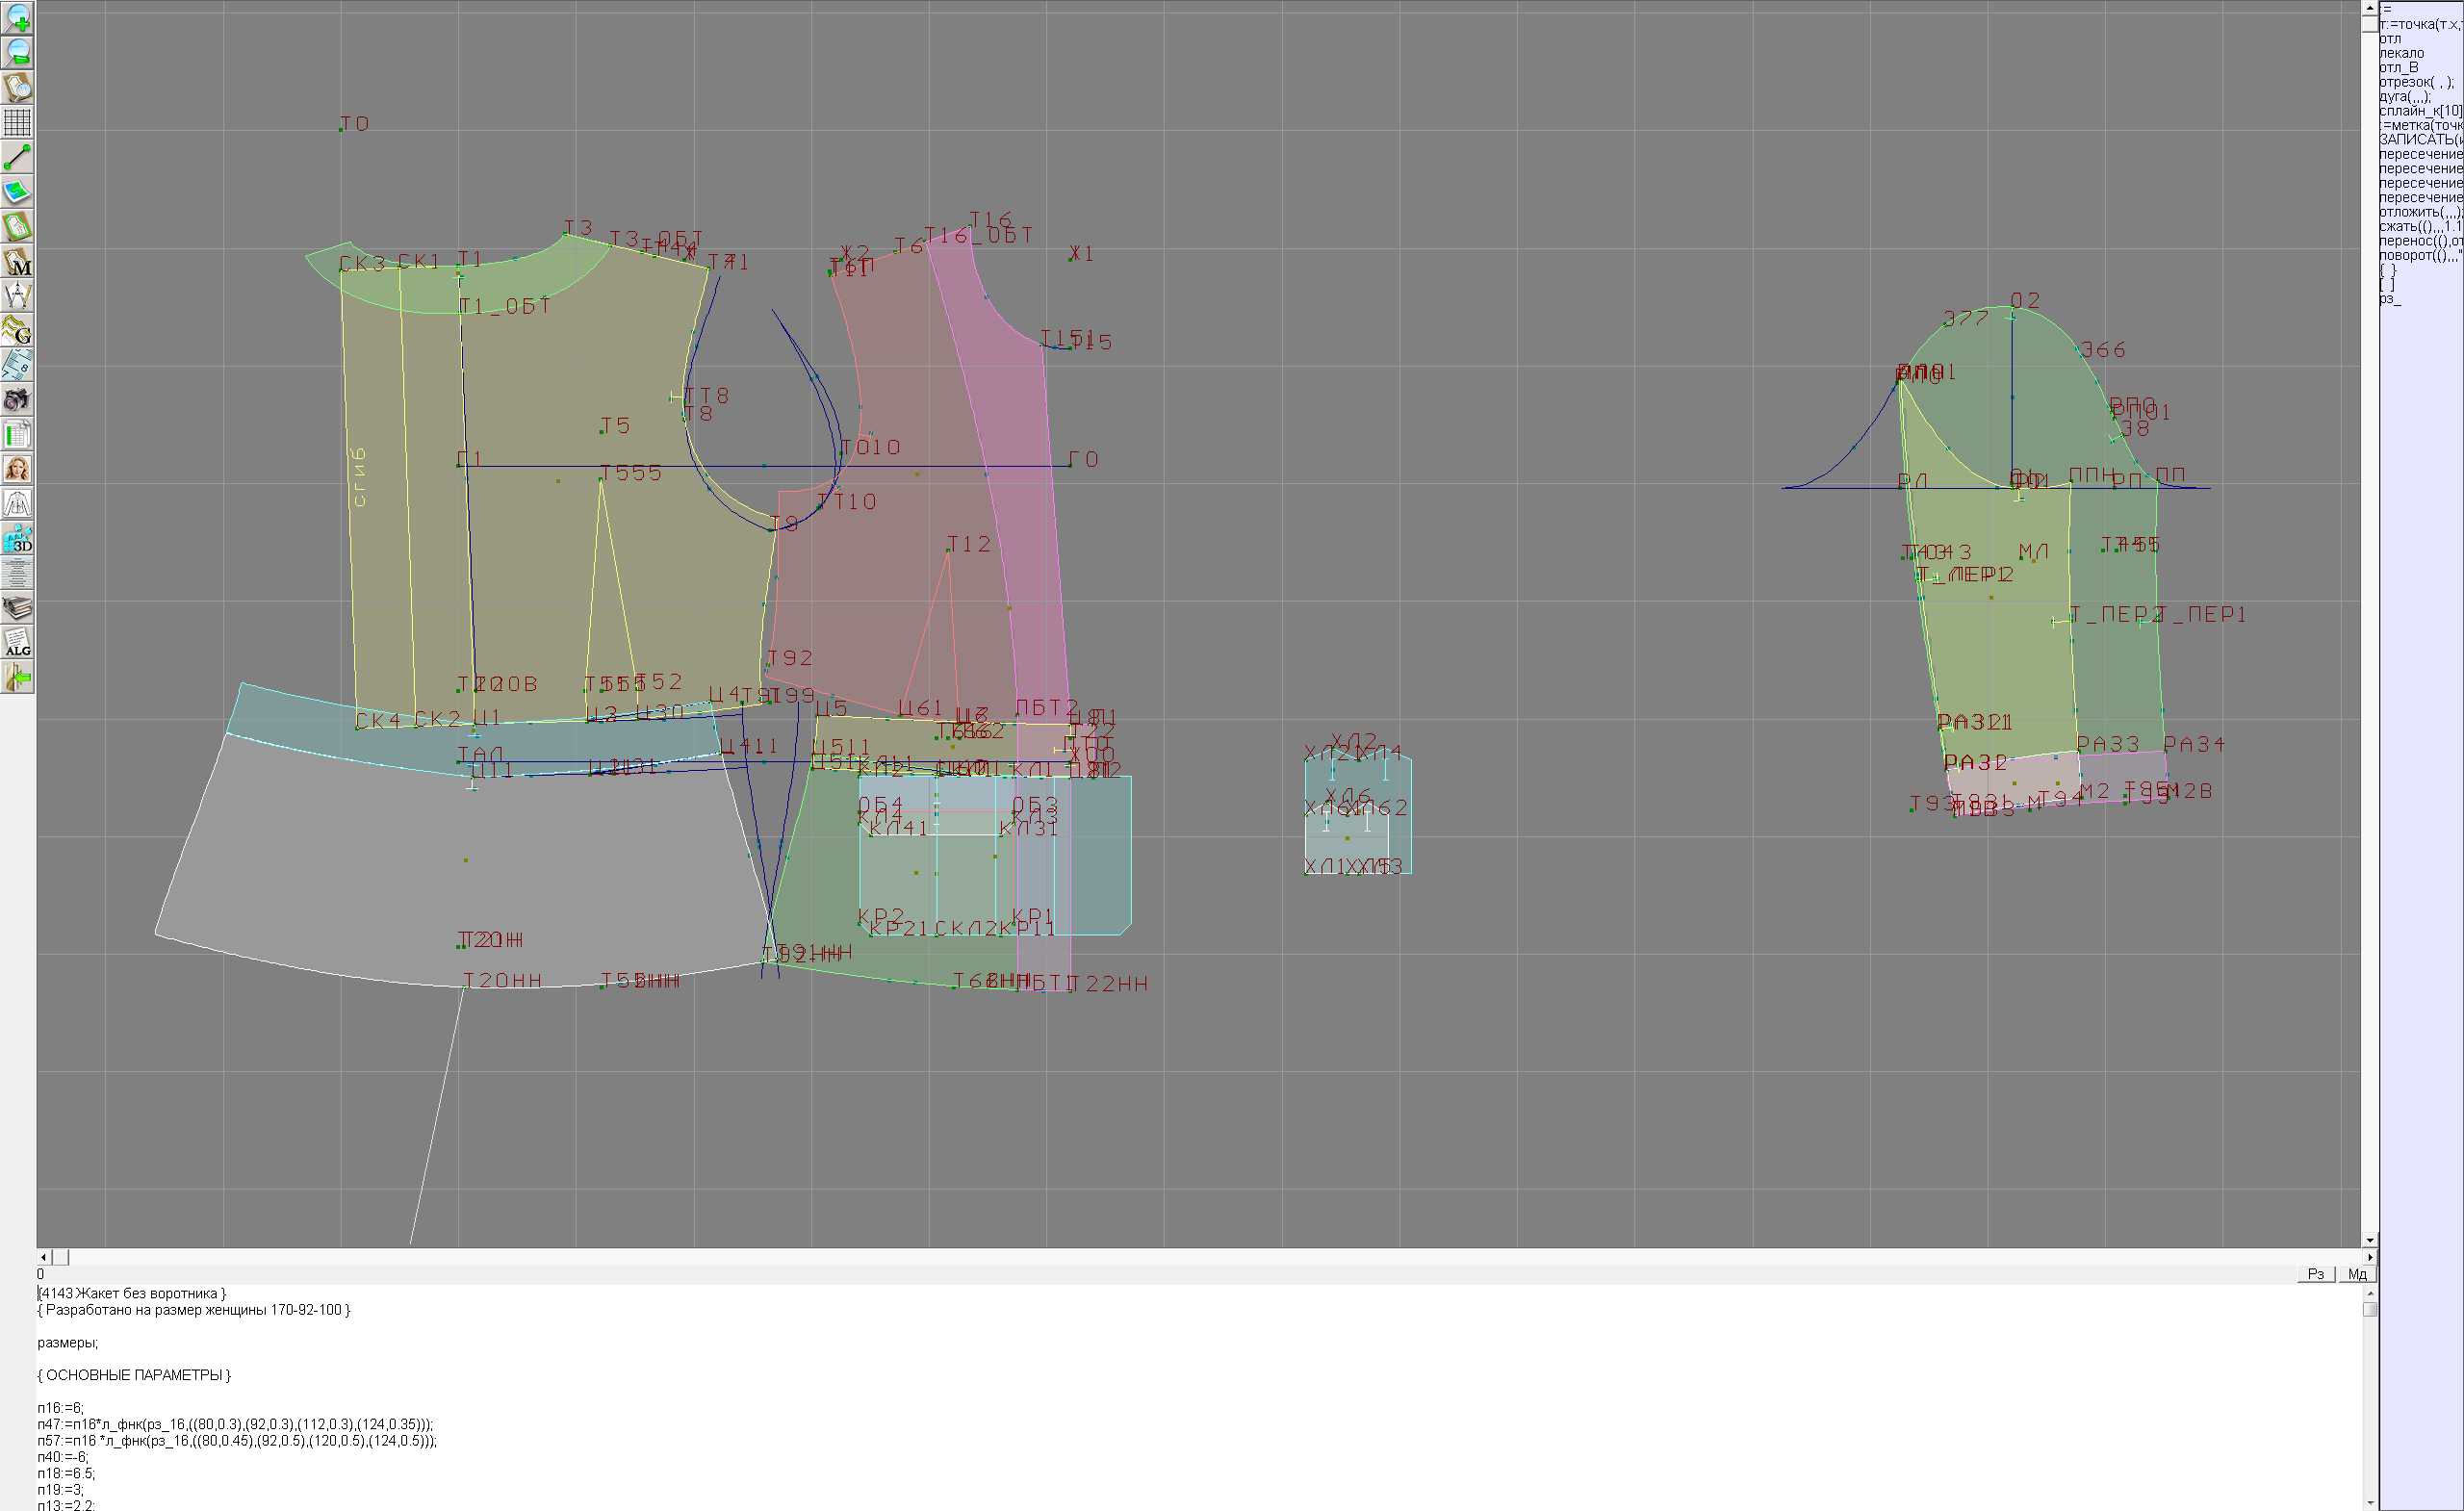Click the 'лекало' command in right list
The width and height of the screenshot is (2464, 1511).
[2401, 53]
